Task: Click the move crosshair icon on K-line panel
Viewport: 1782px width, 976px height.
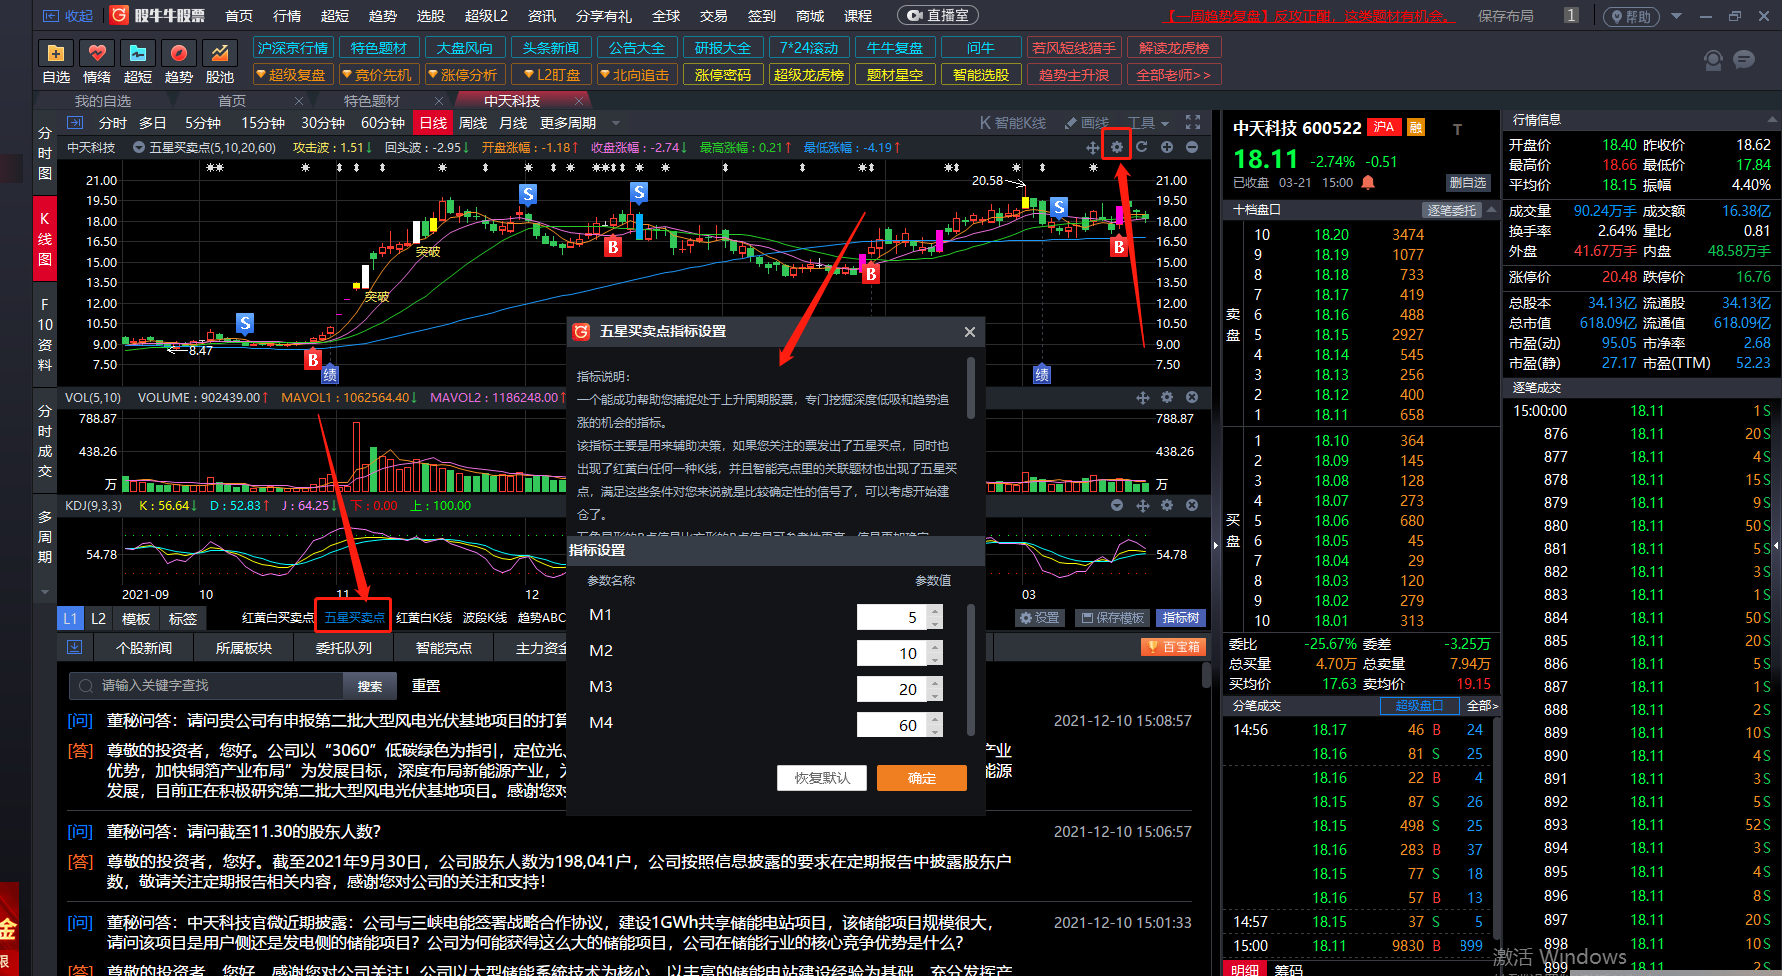Action: point(1093,147)
